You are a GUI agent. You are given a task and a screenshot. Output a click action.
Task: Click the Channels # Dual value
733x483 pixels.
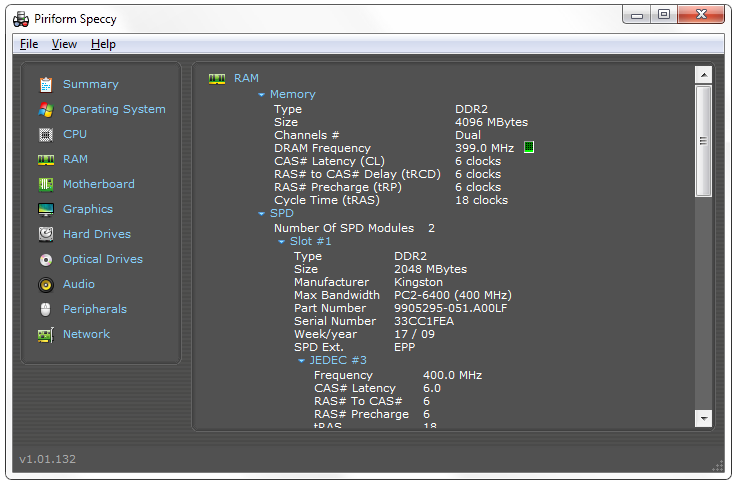coord(468,135)
